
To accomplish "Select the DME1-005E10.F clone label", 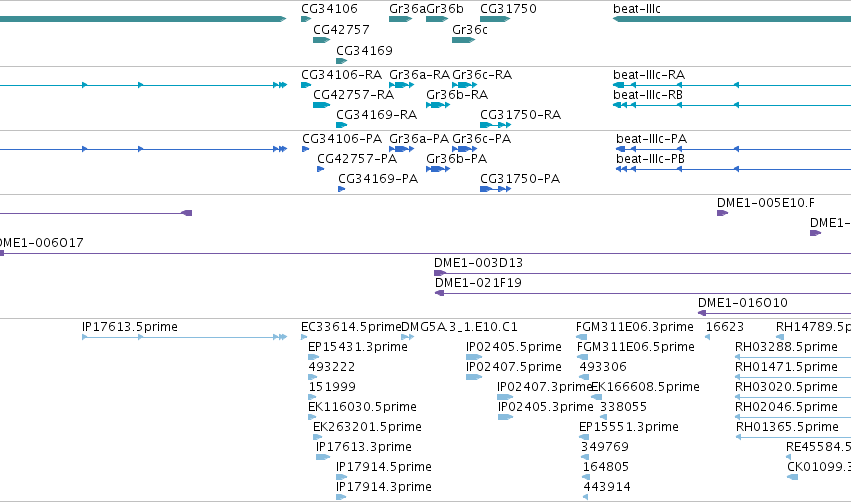I will coord(766,202).
